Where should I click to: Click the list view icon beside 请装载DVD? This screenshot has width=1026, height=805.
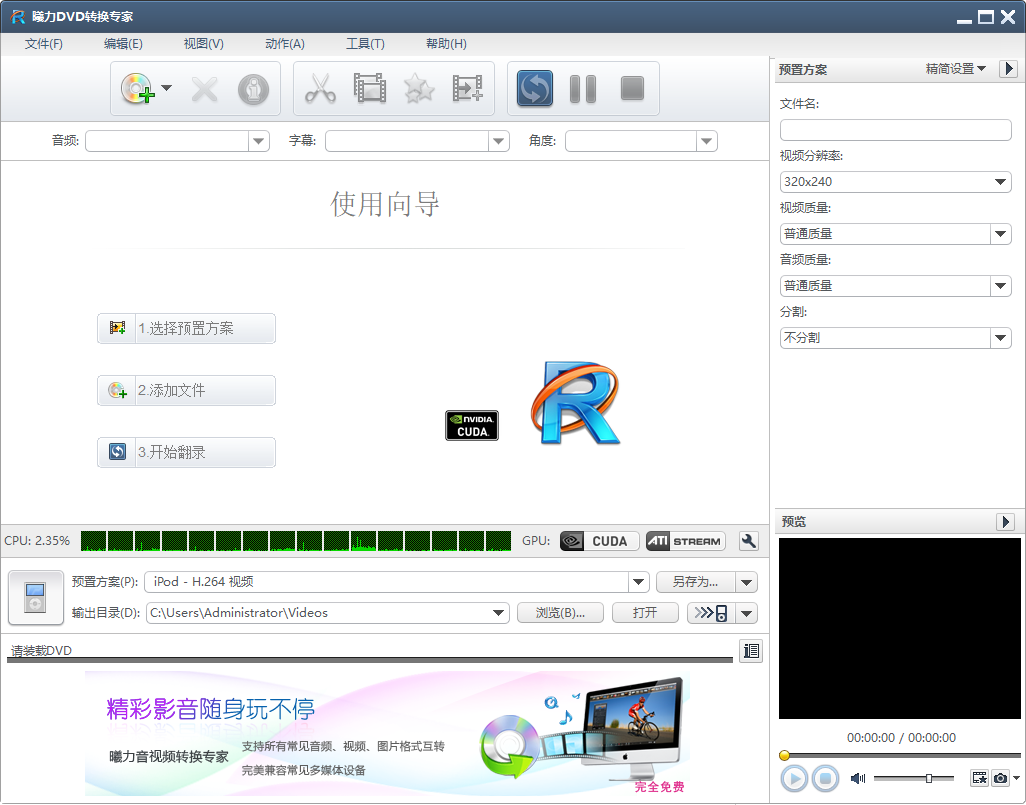[751, 651]
